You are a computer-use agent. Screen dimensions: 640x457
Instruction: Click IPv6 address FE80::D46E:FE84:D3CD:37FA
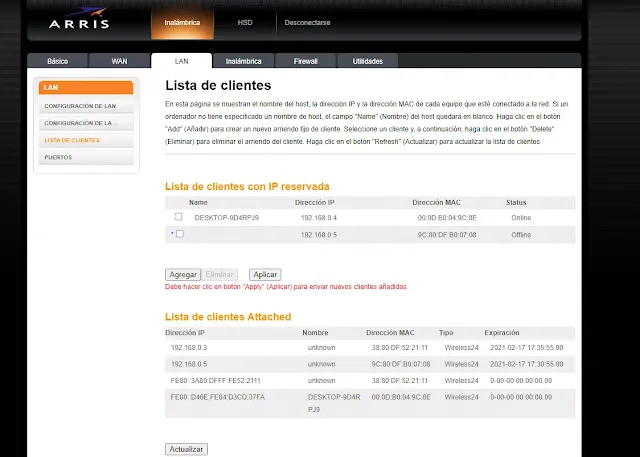(x=218, y=397)
